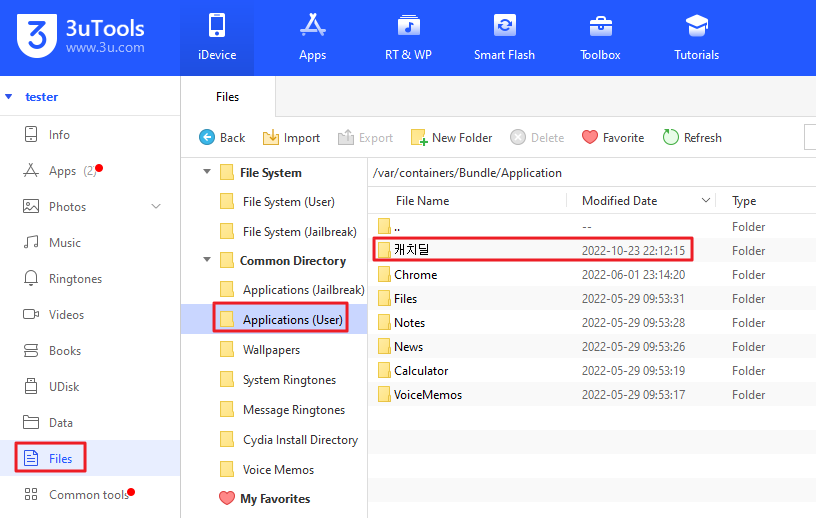Add to Favorite with heart button
Viewport: 816px width, 518px height.
pyautogui.click(x=613, y=137)
